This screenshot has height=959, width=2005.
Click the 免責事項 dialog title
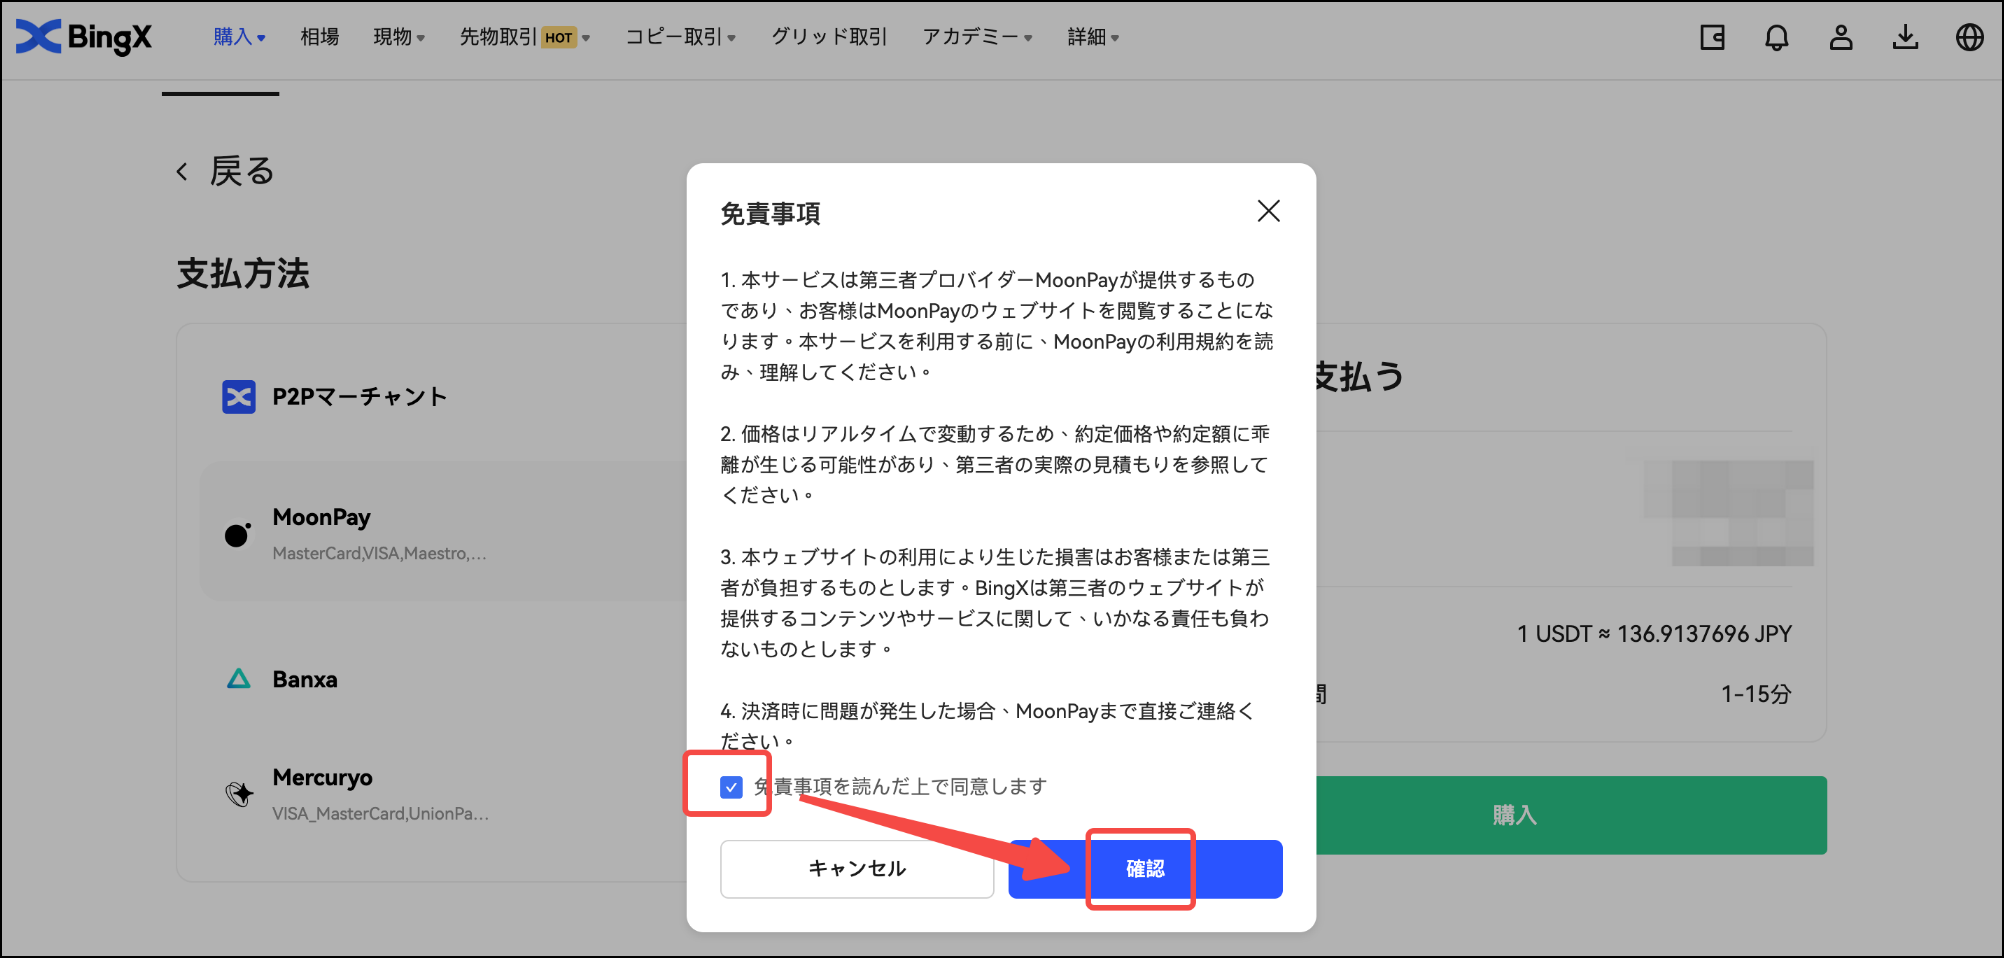point(771,214)
